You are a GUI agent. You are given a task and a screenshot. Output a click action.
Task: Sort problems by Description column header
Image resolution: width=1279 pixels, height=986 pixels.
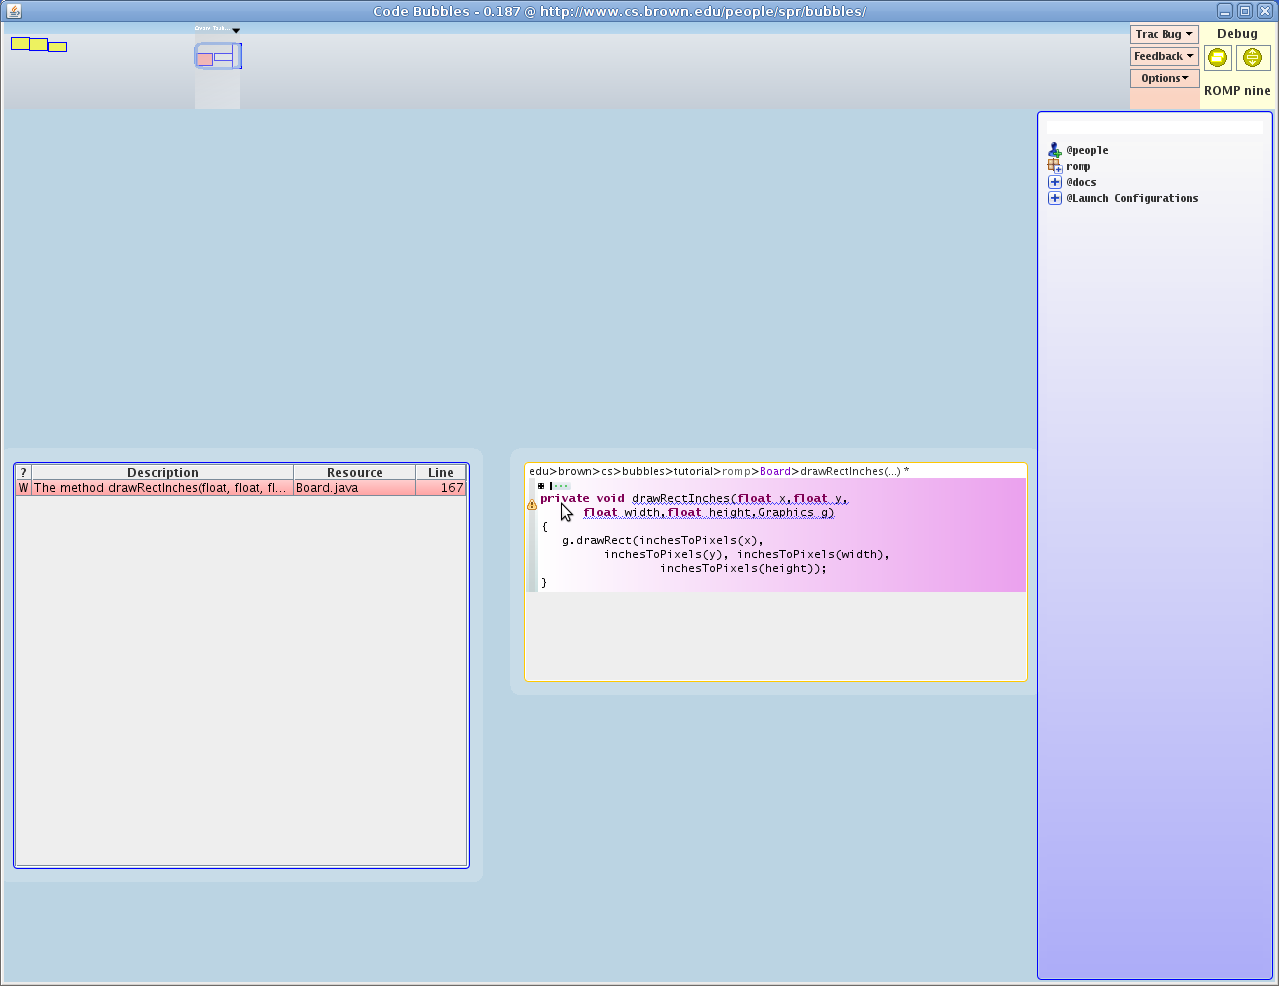pos(162,472)
